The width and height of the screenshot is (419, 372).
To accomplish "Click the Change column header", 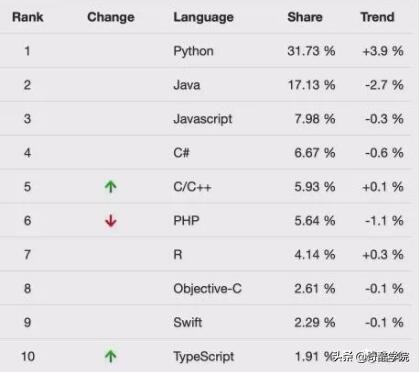I will coord(111,17).
